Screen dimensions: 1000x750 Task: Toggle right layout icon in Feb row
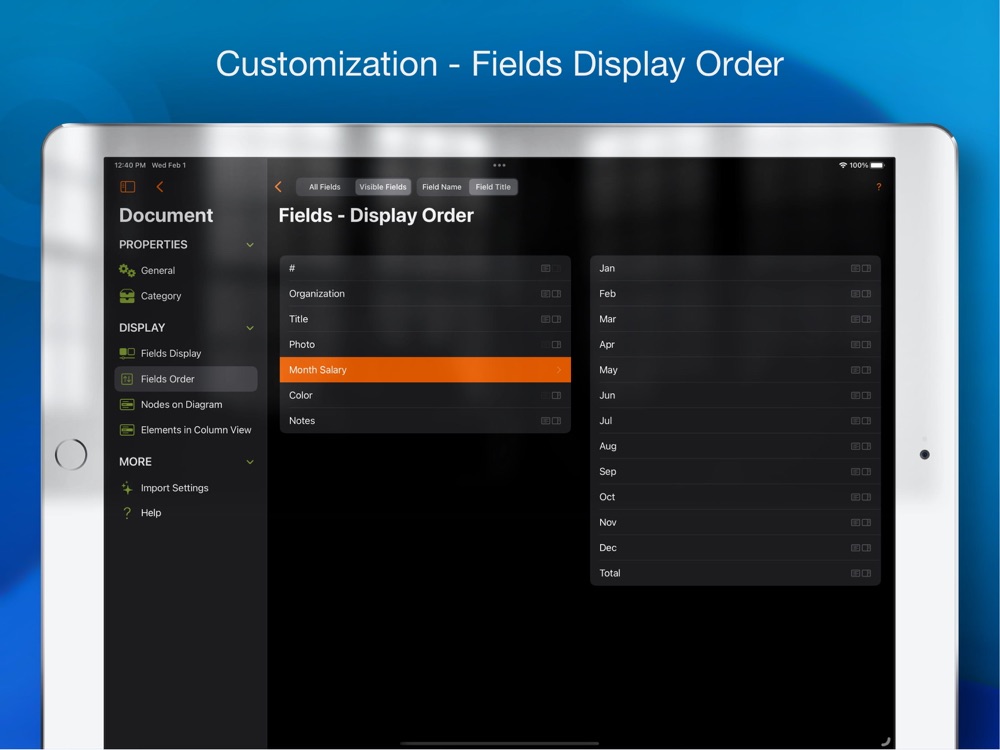(x=866, y=294)
